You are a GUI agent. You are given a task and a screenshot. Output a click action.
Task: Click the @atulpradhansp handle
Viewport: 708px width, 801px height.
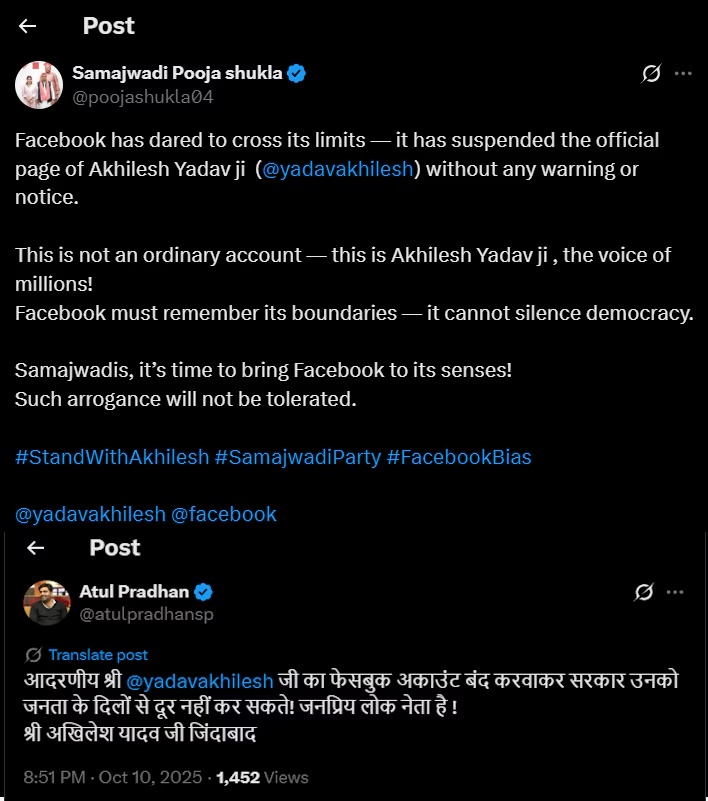pos(146,614)
